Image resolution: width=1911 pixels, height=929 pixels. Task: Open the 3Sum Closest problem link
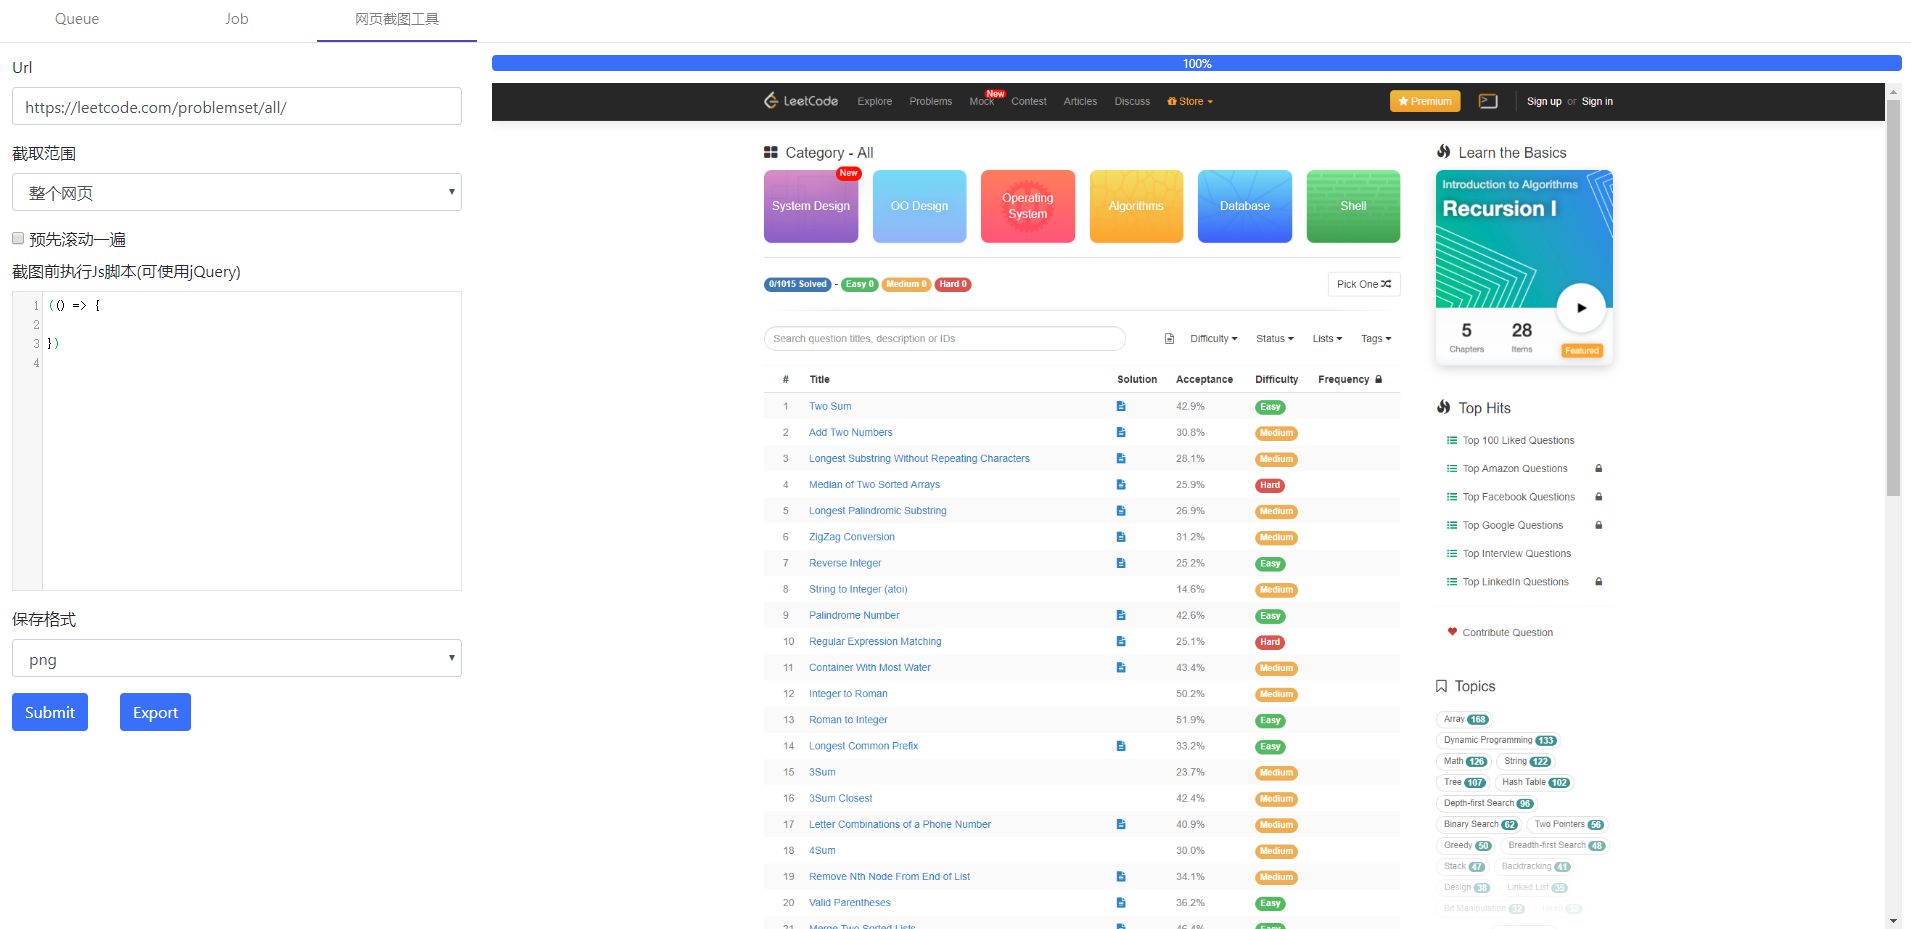pyautogui.click(x=841, y=798)
